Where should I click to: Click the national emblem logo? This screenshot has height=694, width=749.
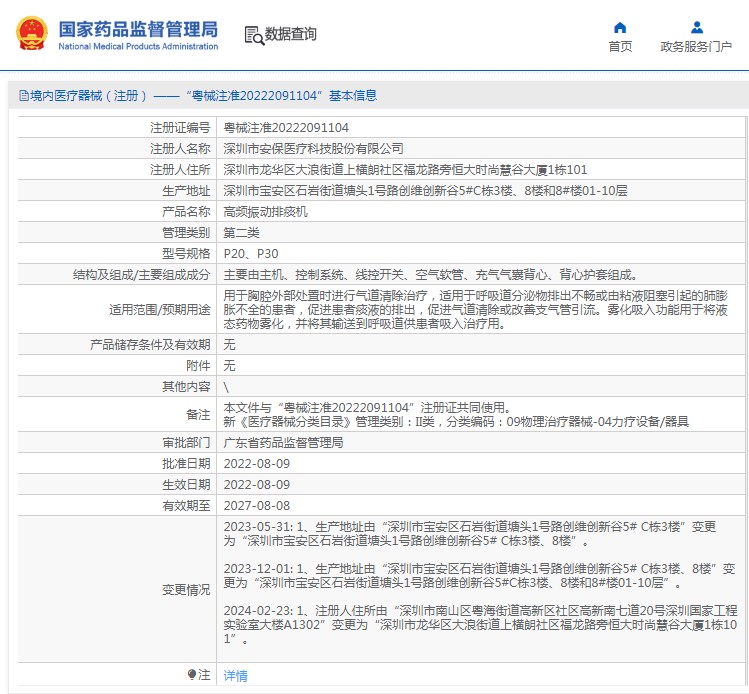click(32, 33)
